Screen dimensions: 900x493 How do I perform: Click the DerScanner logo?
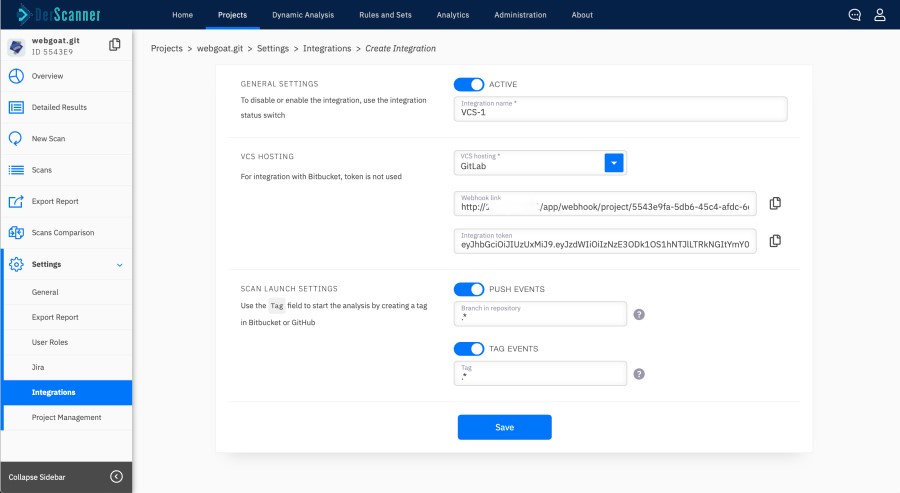click(59, 14)
